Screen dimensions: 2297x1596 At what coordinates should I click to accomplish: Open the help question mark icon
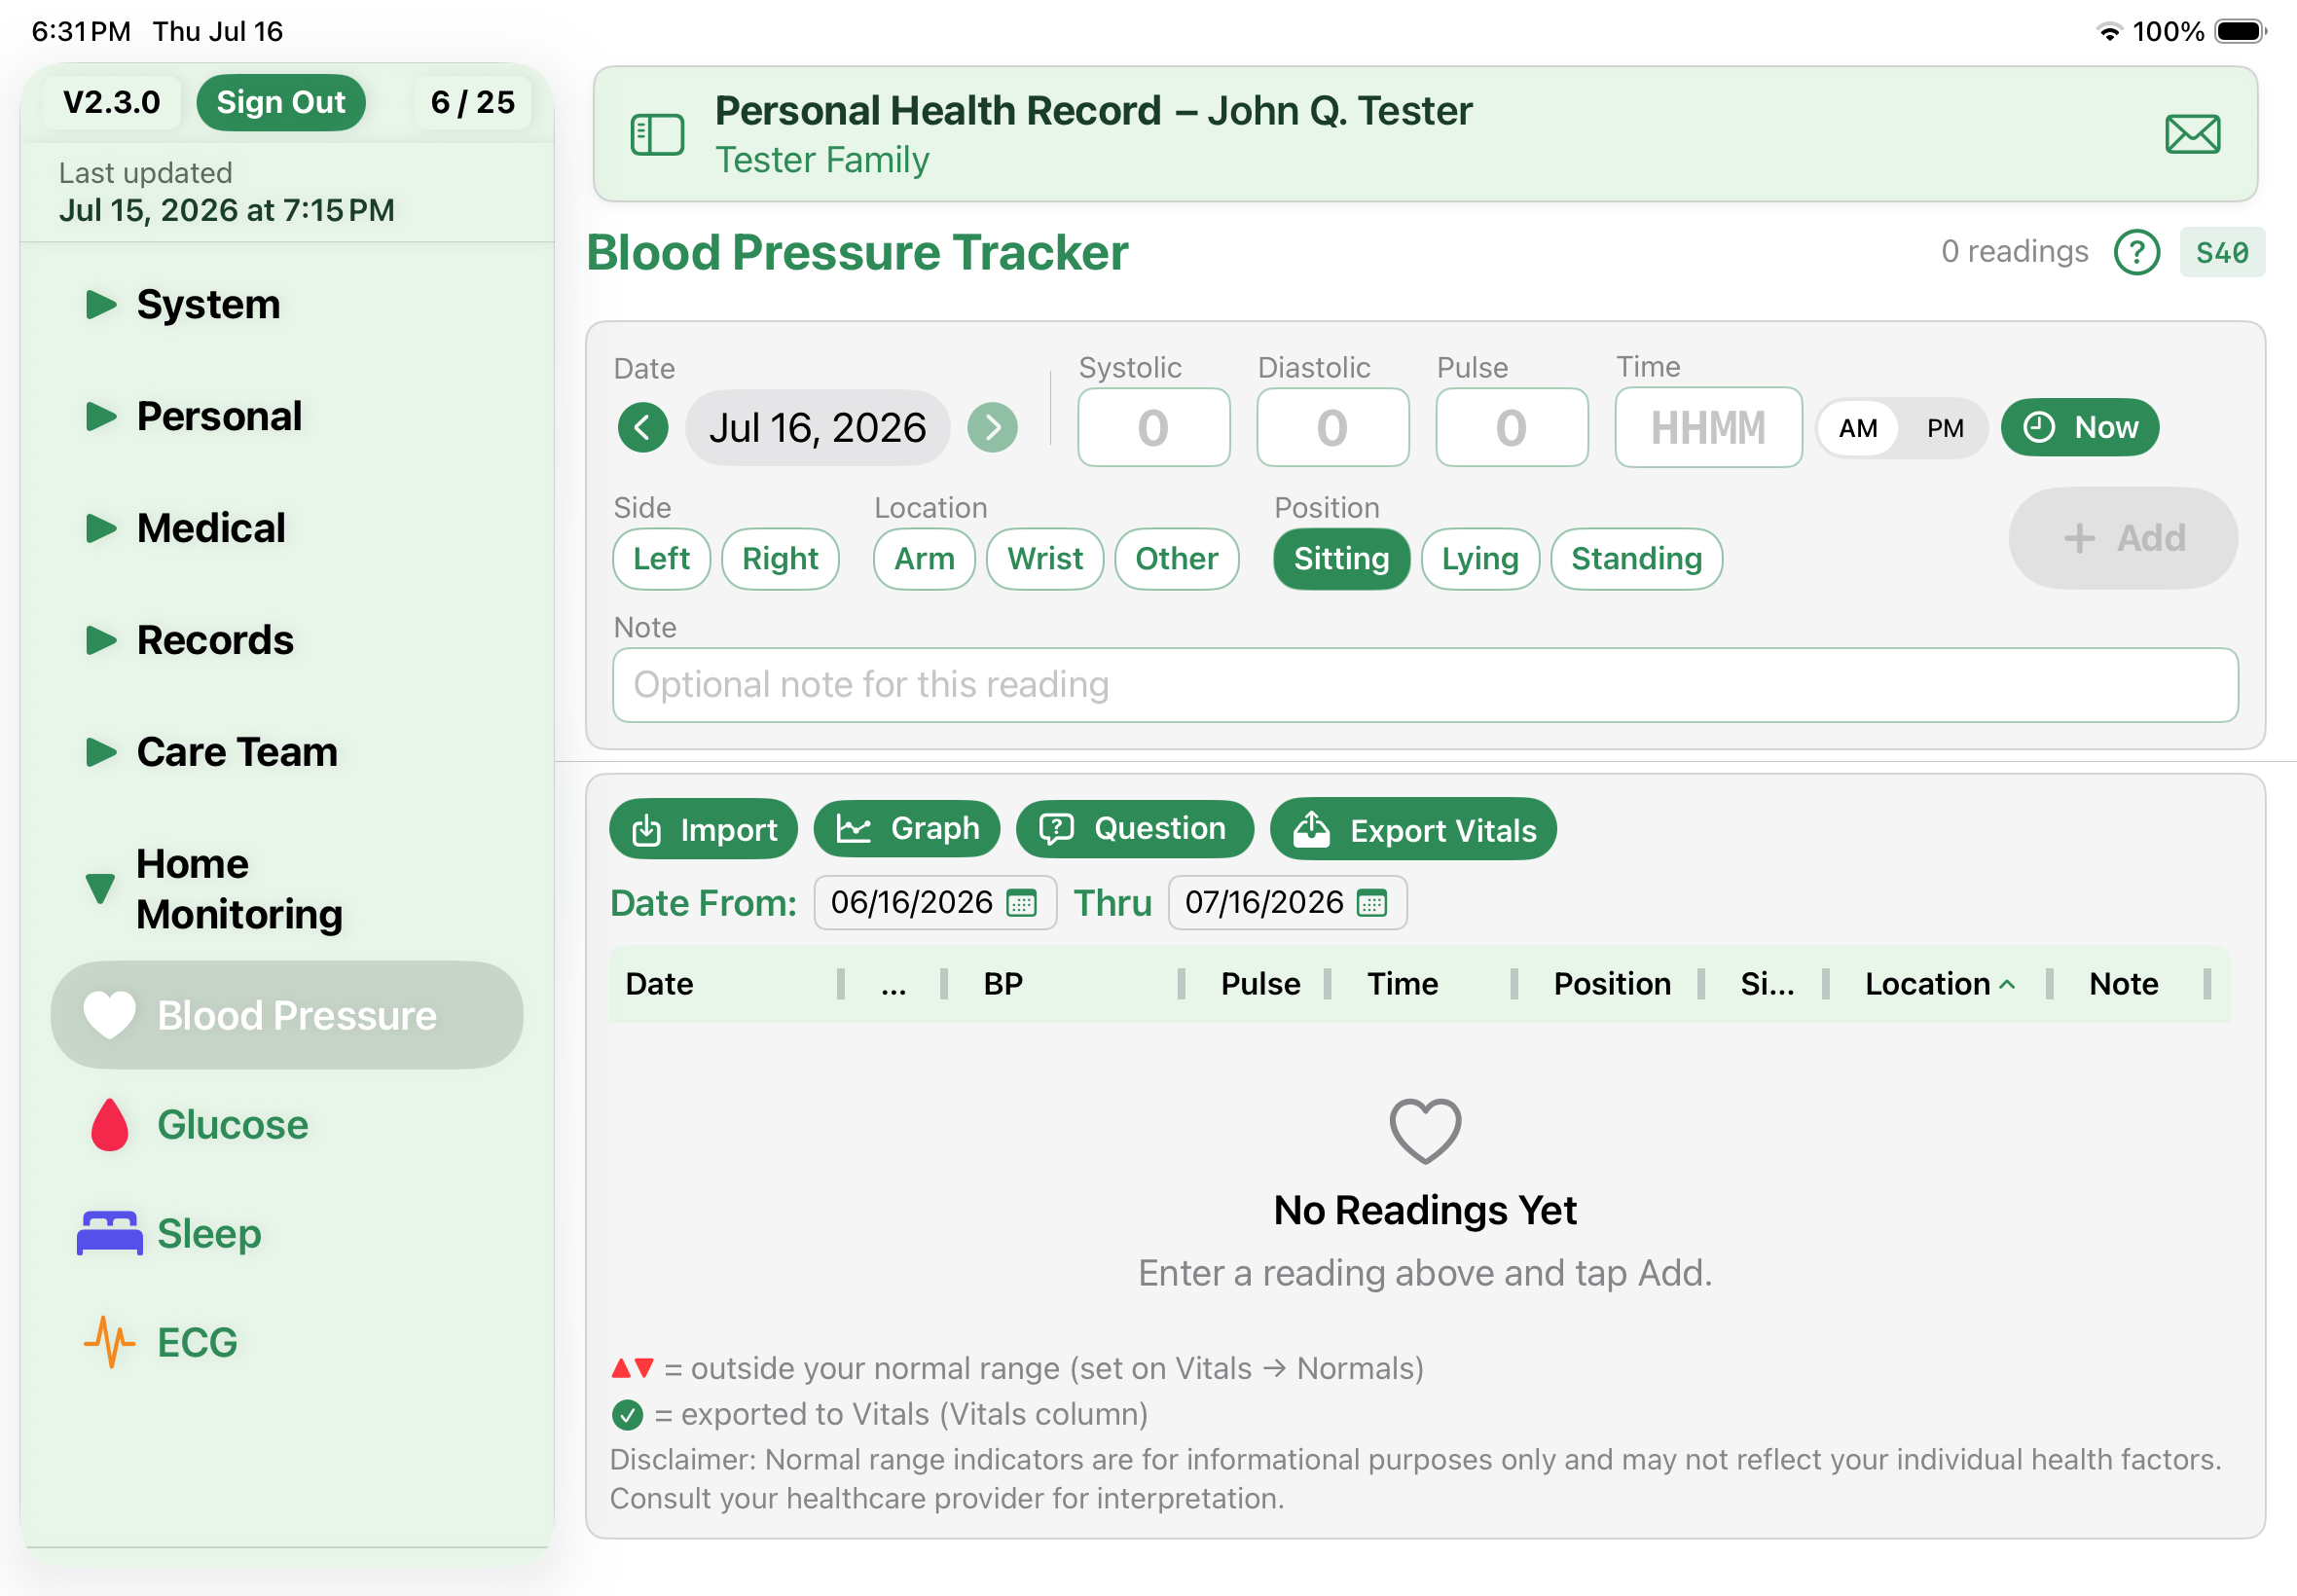click(x=2136, y=252)
